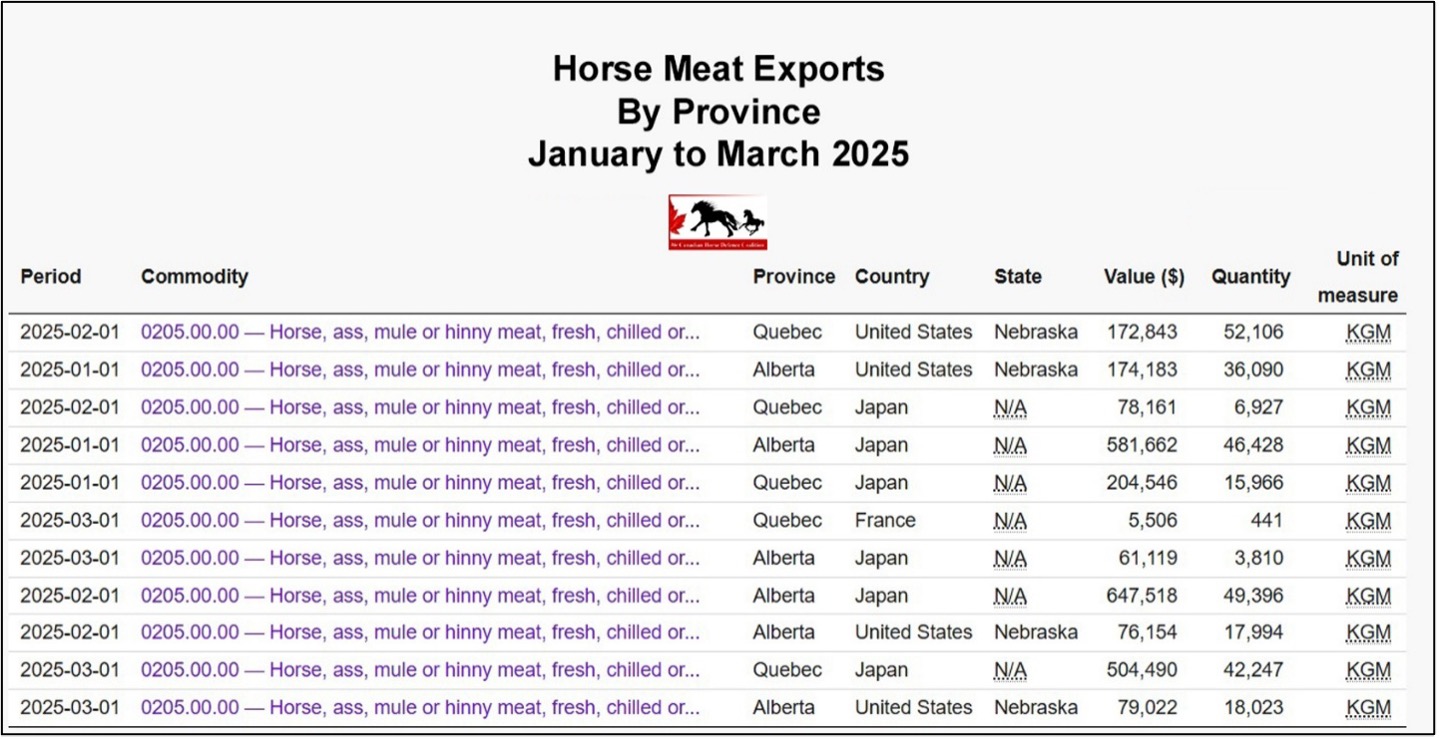Click the Value ($) column header
The height and width of the screenshot is (739, 1439).
1144,277
